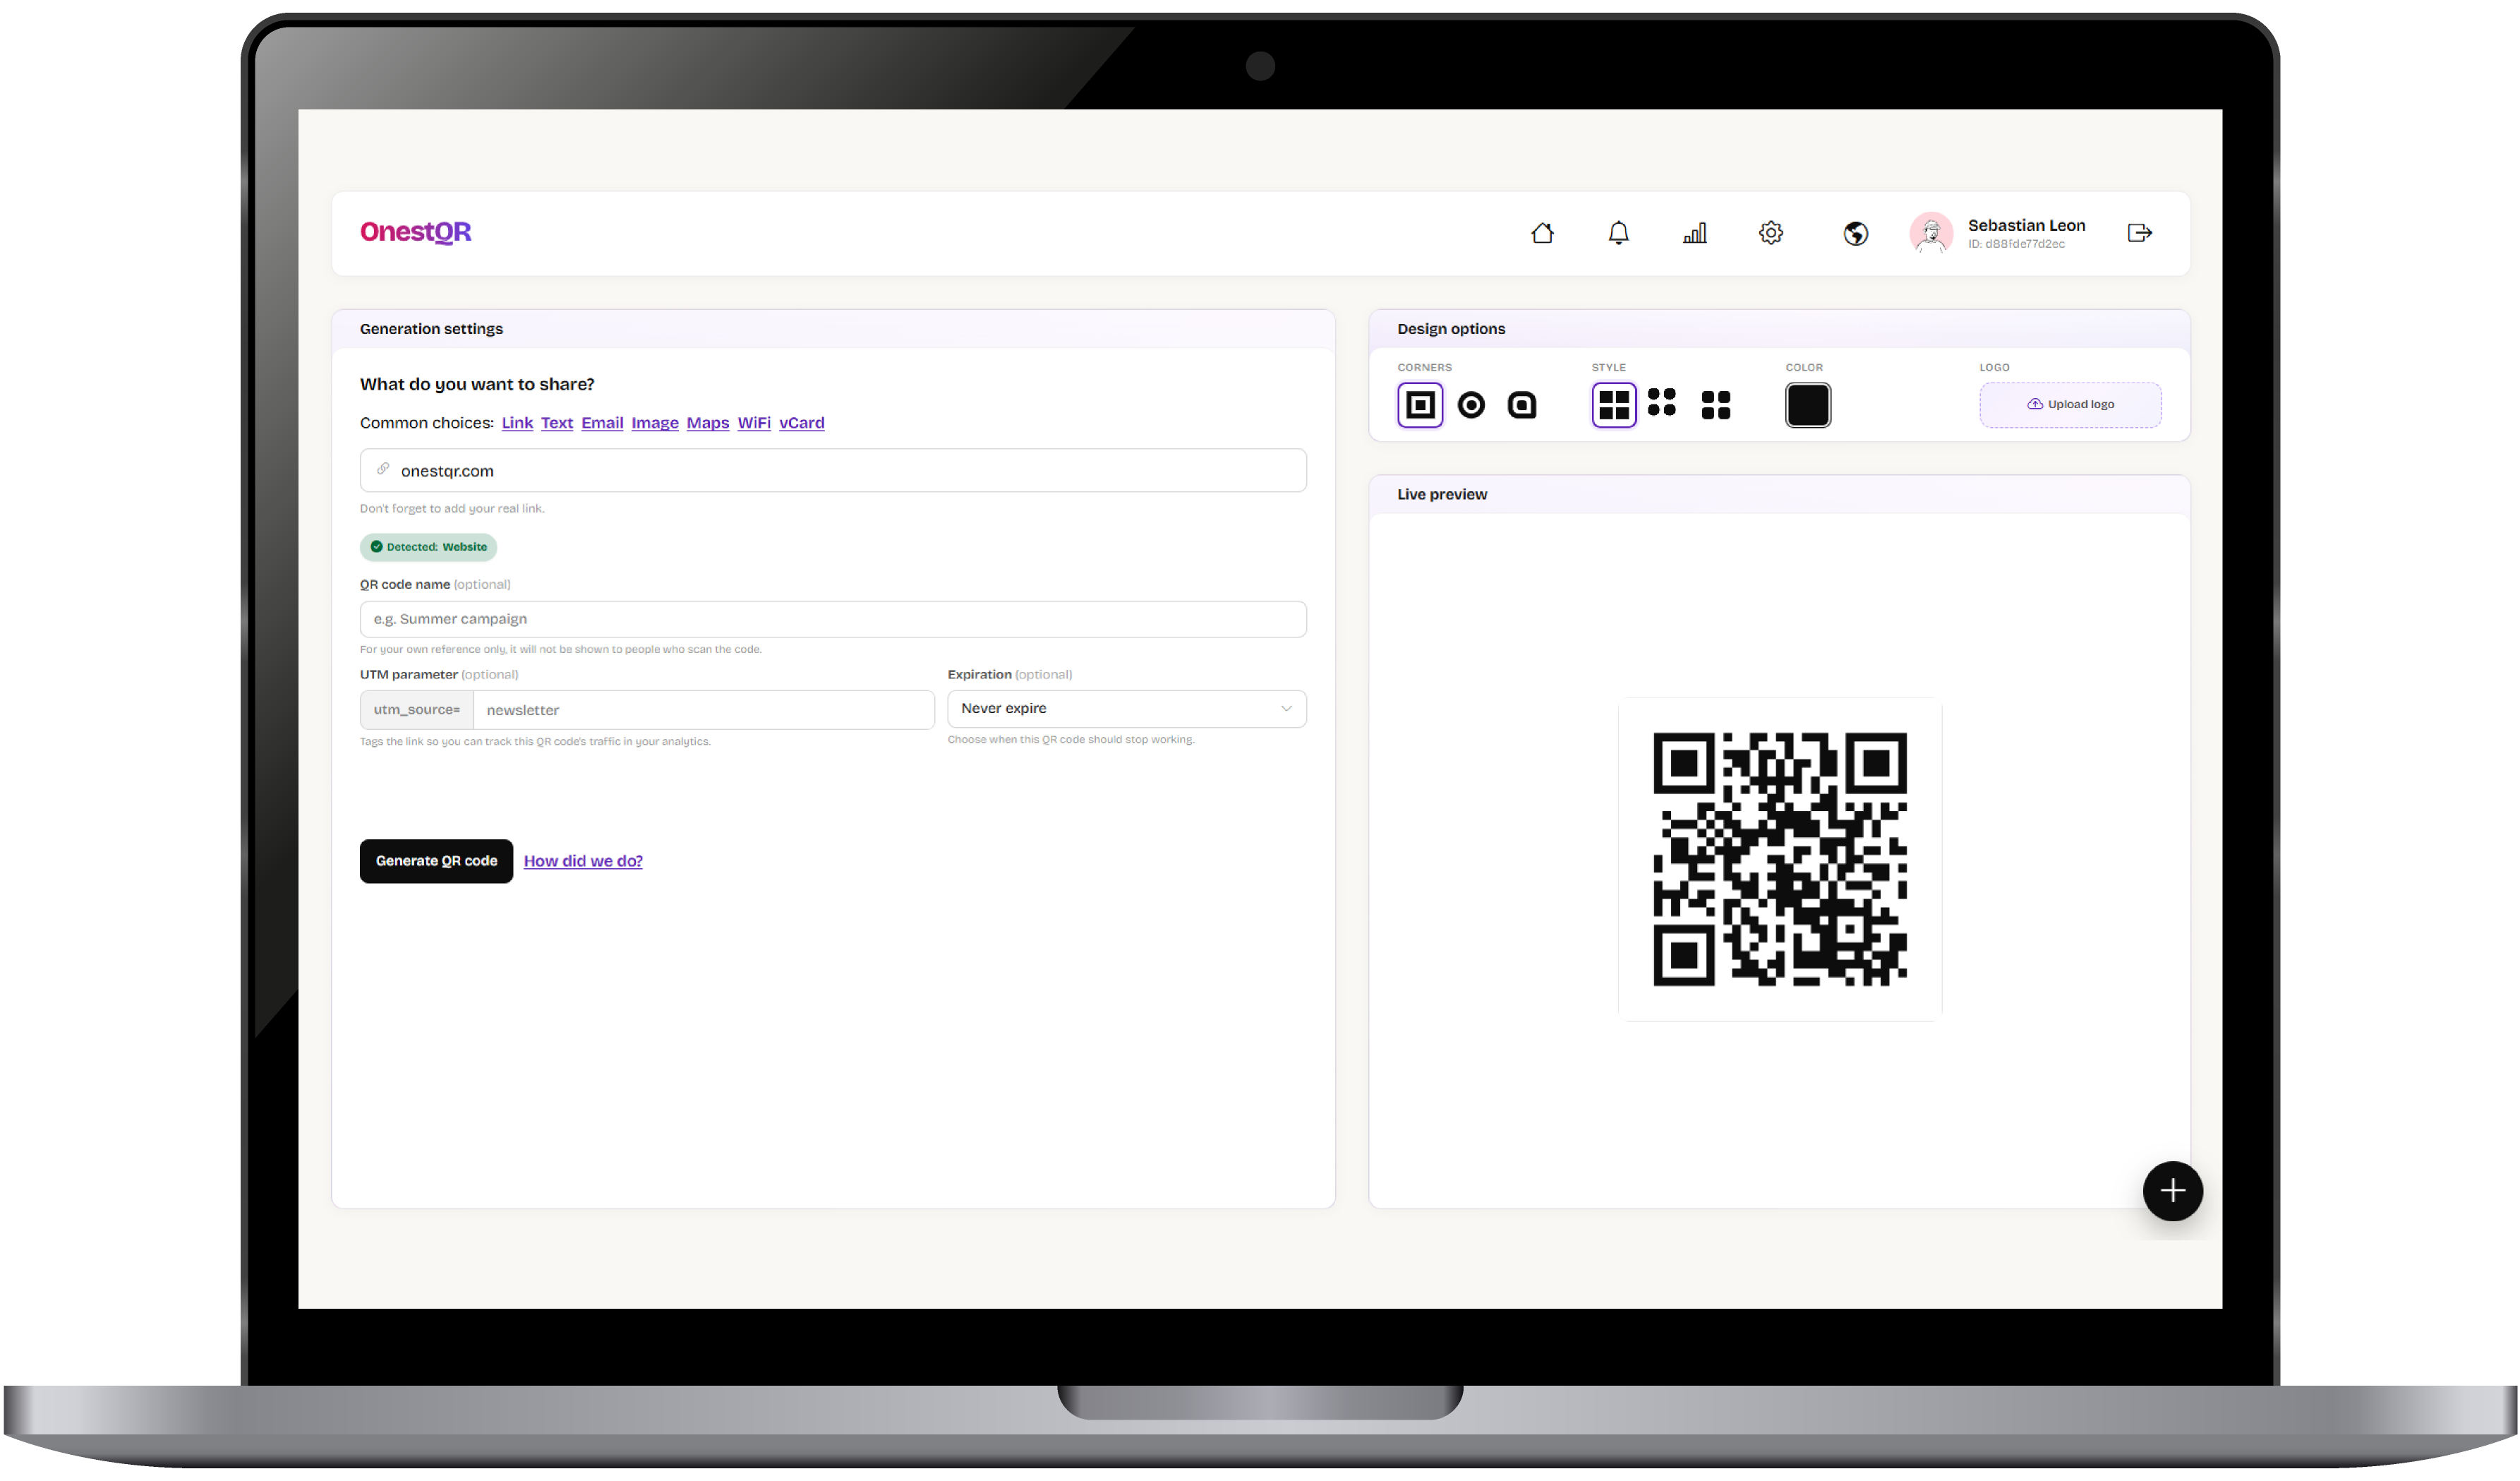The width and height of the screenshot is (2520, 1481).
Task: Click the QR code live preview image
Action: click(x=1780, y=860)
